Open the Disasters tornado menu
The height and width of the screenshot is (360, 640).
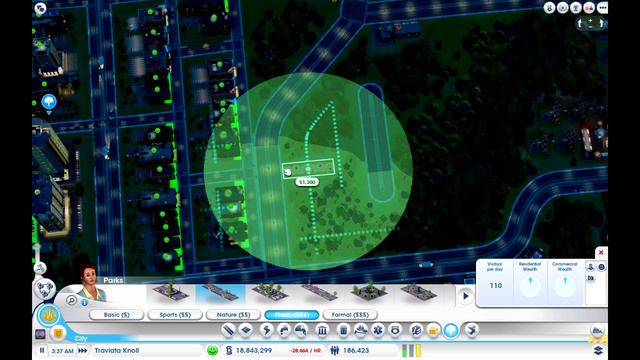pyautogui.click(x=471, y=330)
